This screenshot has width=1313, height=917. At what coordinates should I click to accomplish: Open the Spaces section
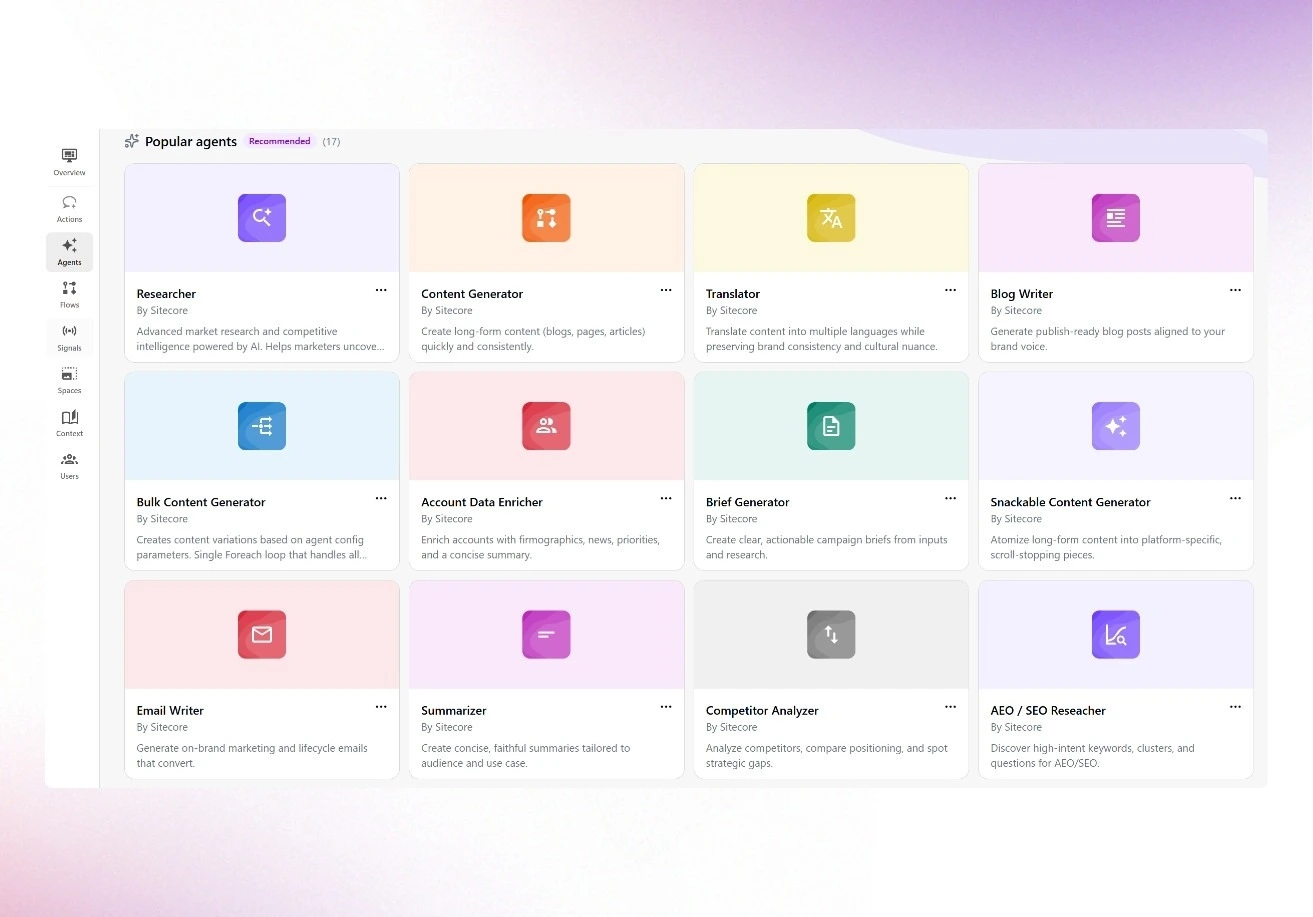pyautogui.click(x=69, y=380)
